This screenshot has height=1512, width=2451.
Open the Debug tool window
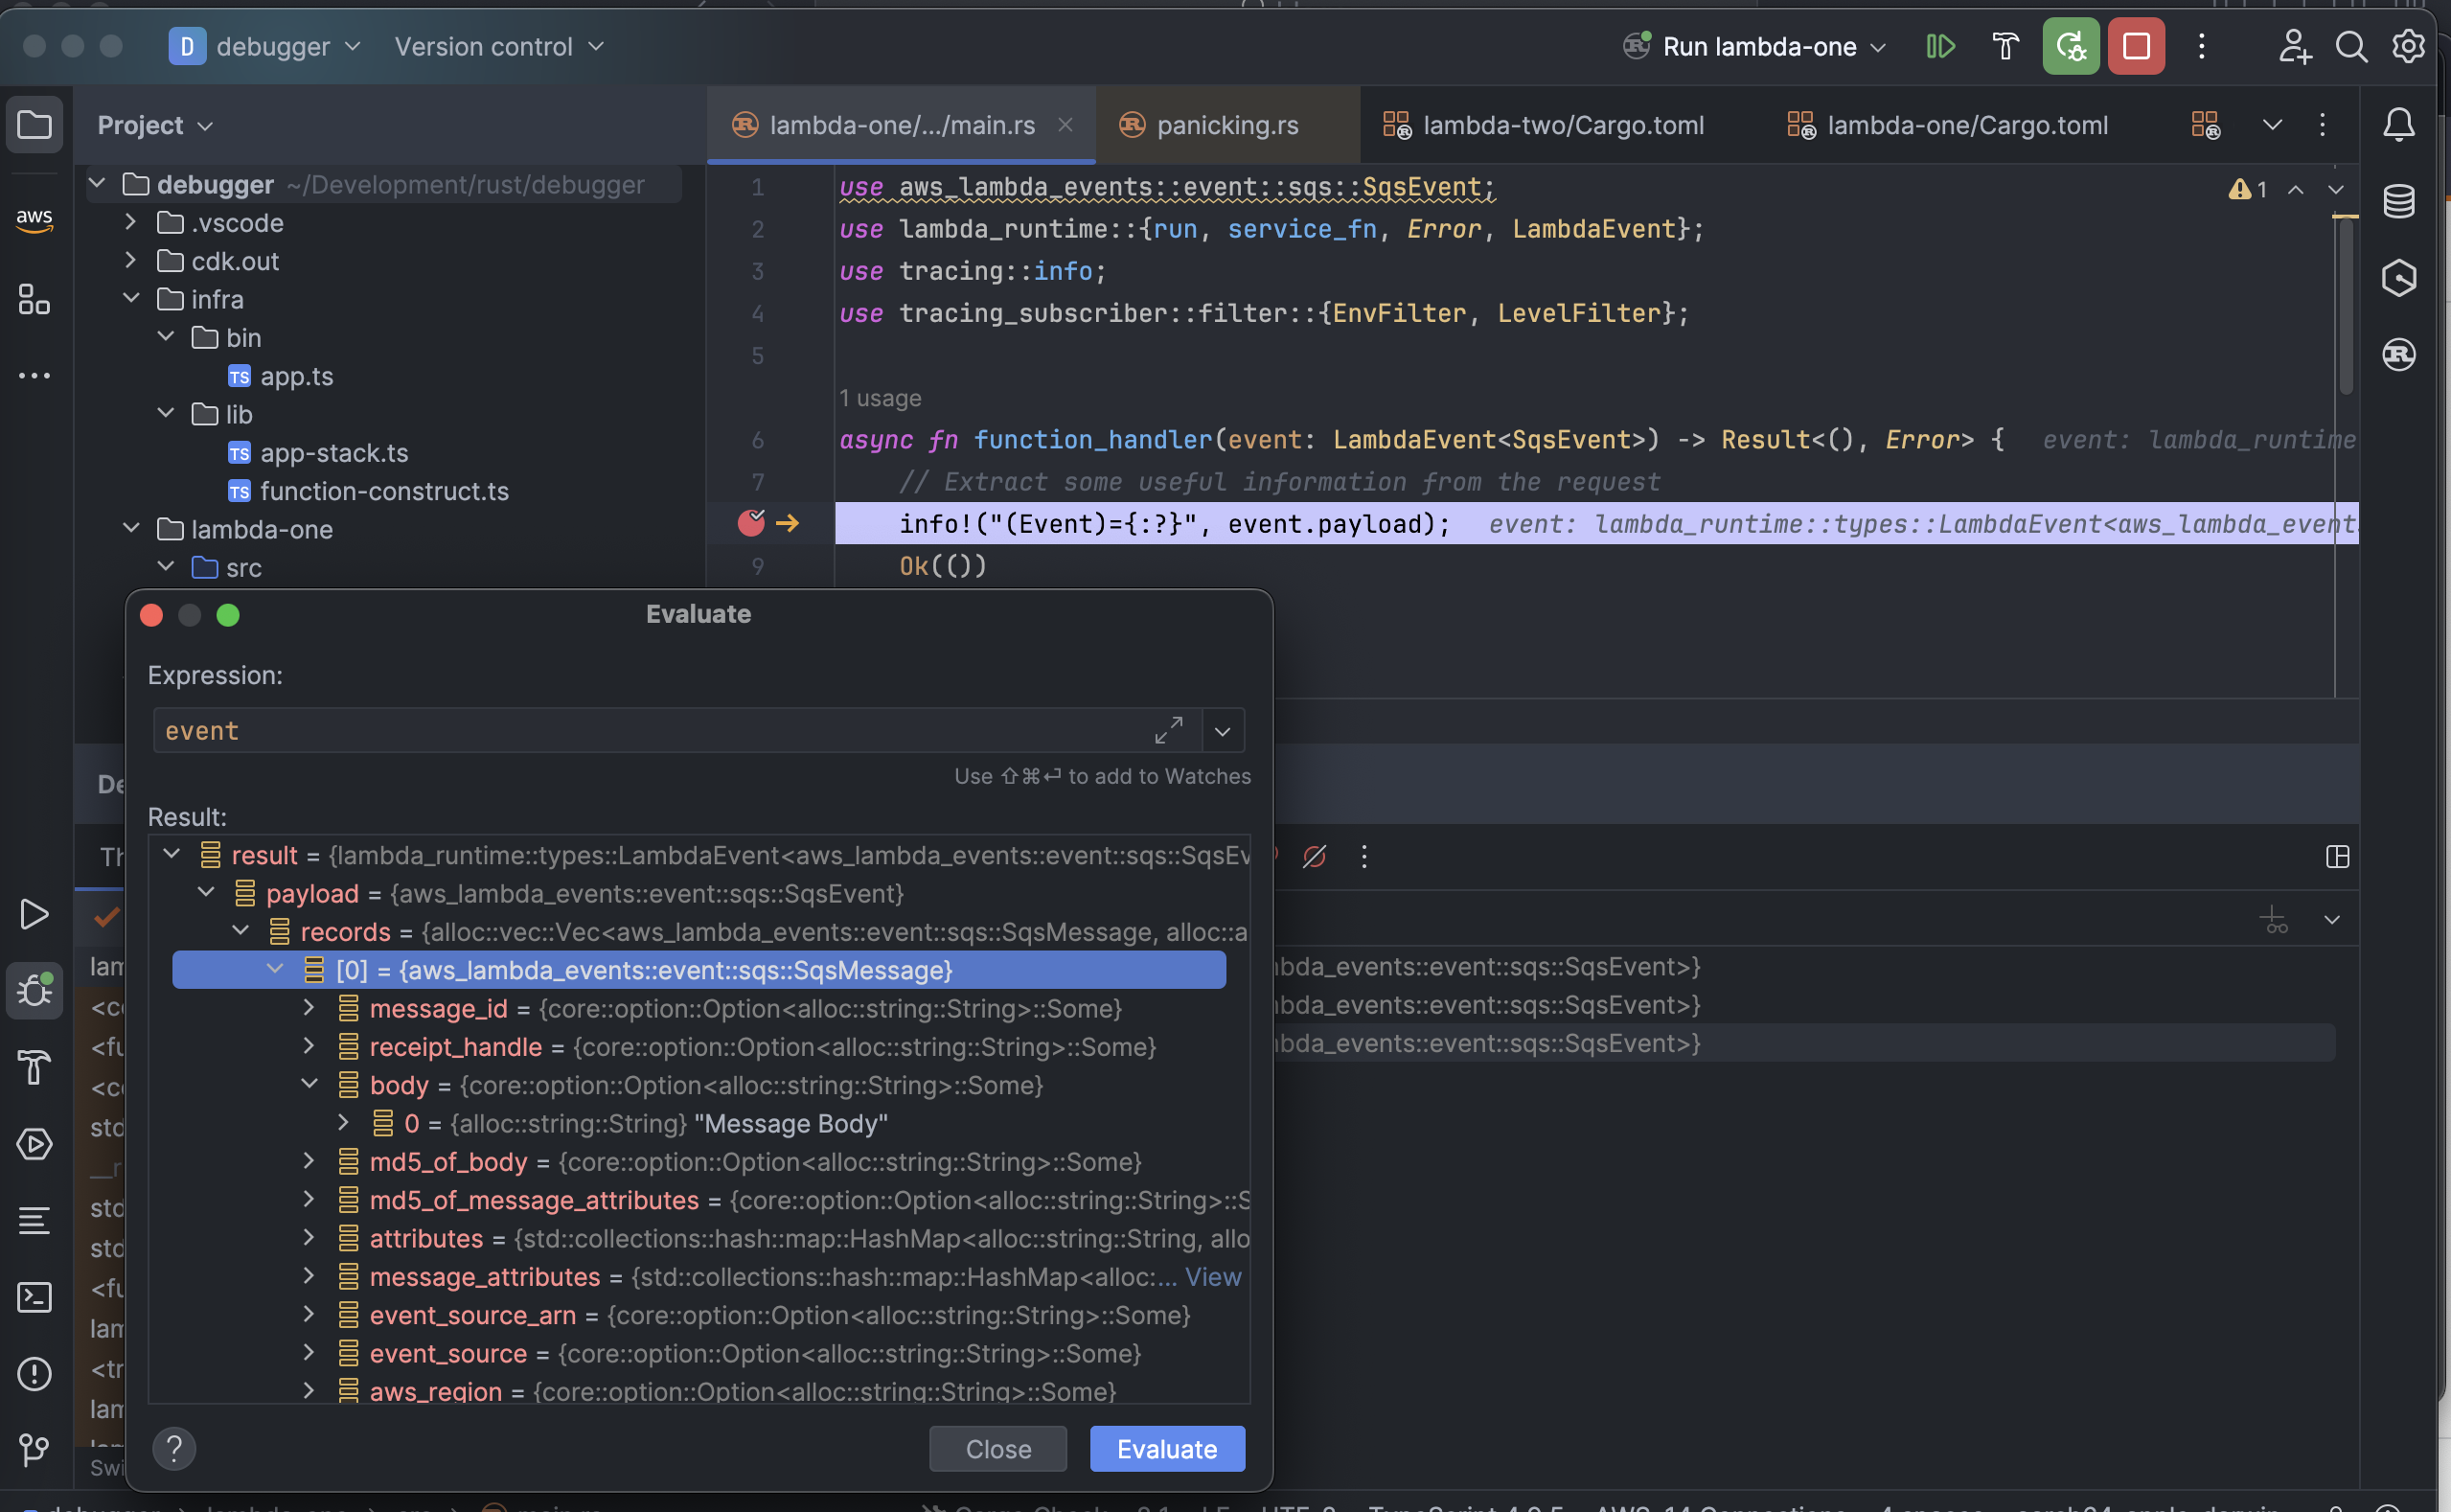tap(35, 991)
